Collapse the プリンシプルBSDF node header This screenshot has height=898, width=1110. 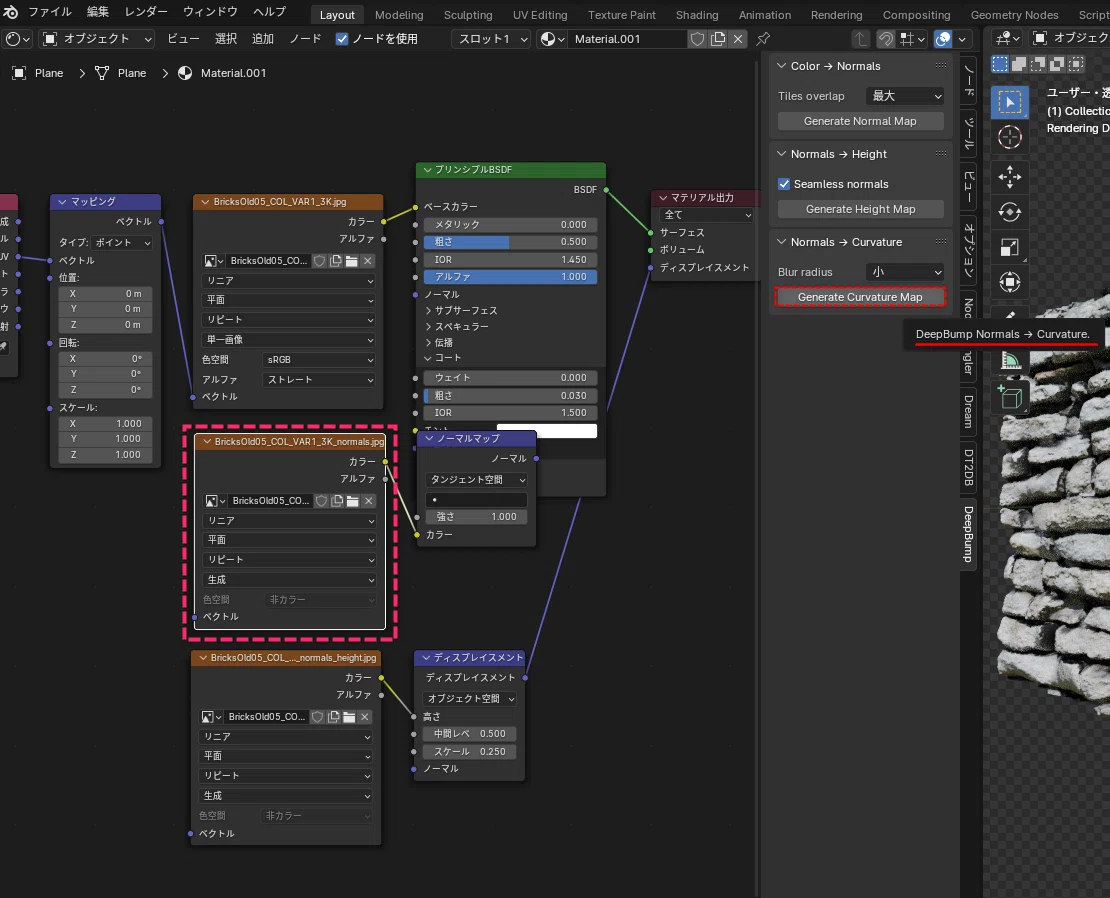(428, 170)
